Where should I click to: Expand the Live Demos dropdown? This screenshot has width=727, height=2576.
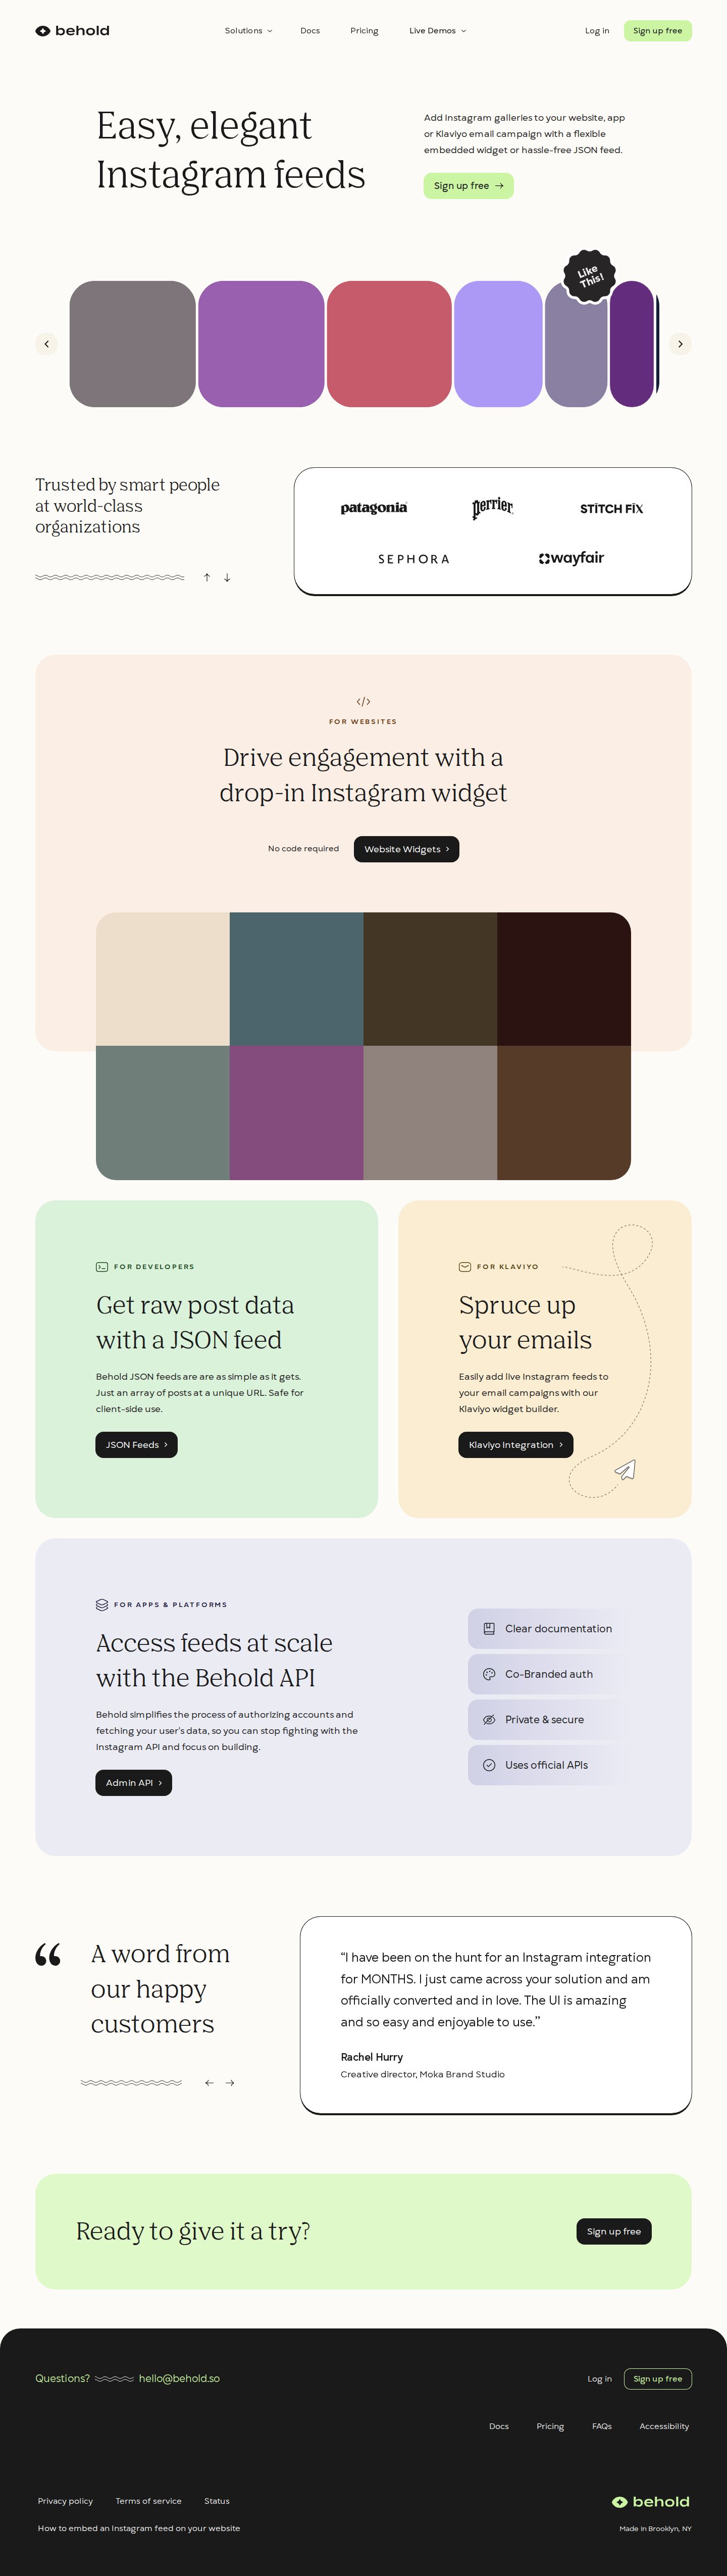pos(437,31)
